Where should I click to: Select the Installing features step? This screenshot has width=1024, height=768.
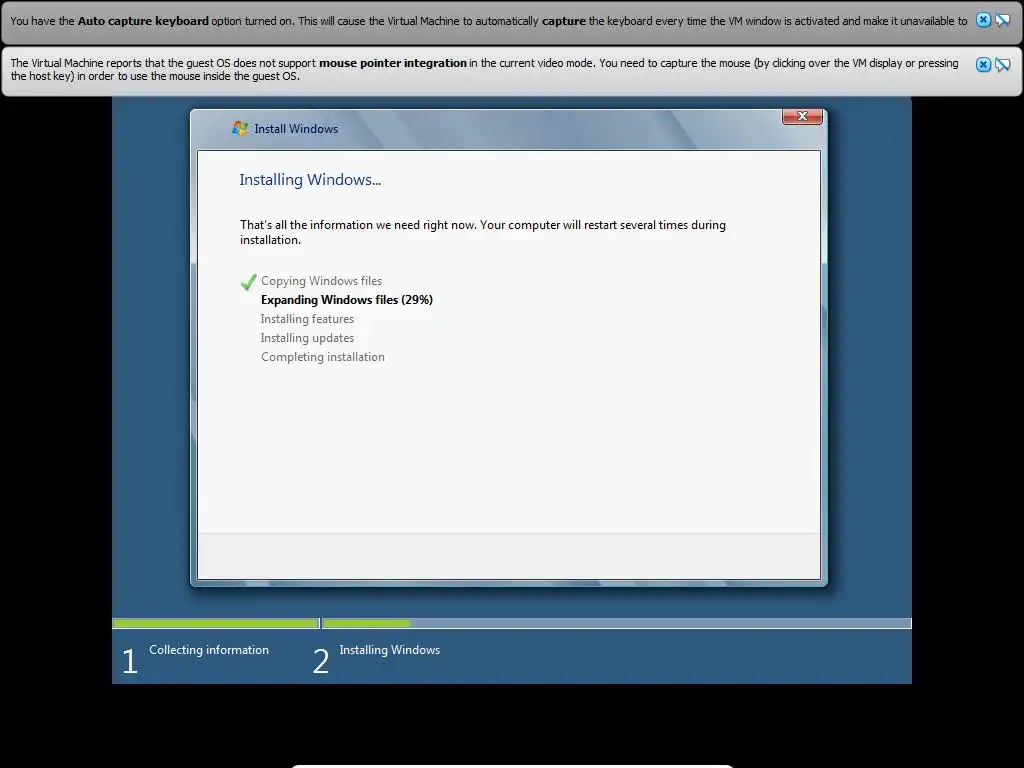pos(307,319)
